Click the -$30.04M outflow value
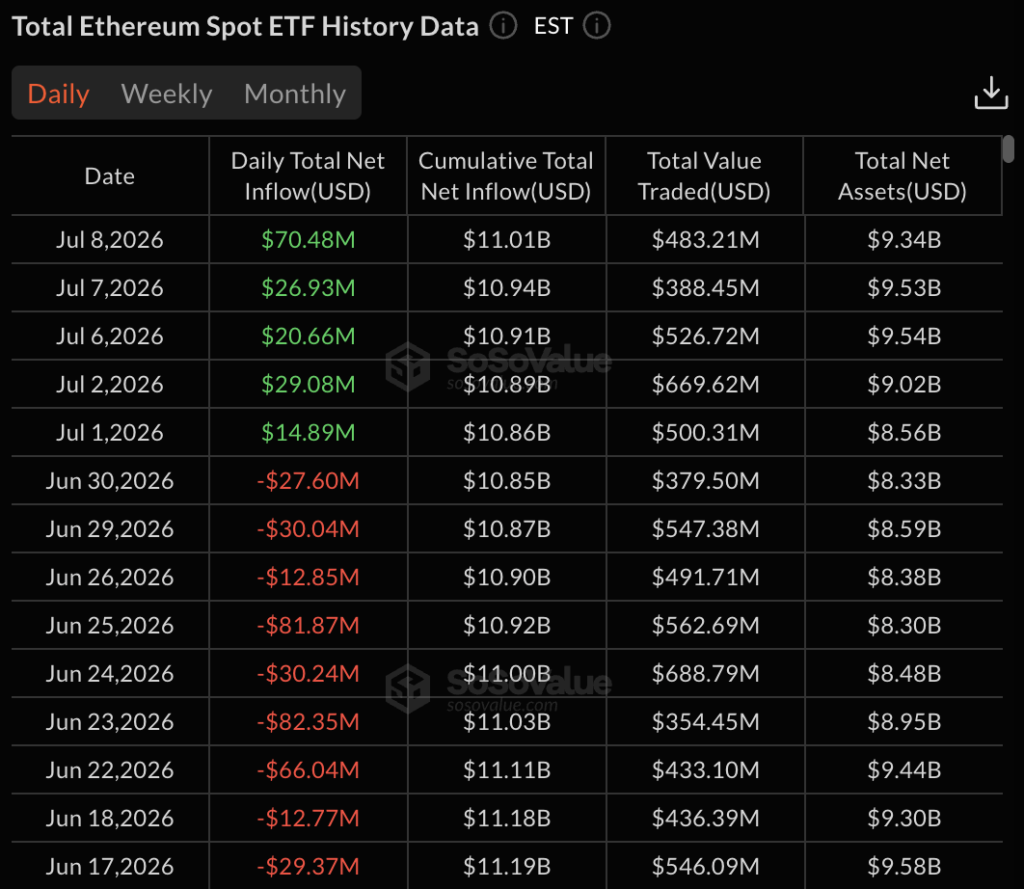This screenshot has height=889, width=1024. coord(308,529)
